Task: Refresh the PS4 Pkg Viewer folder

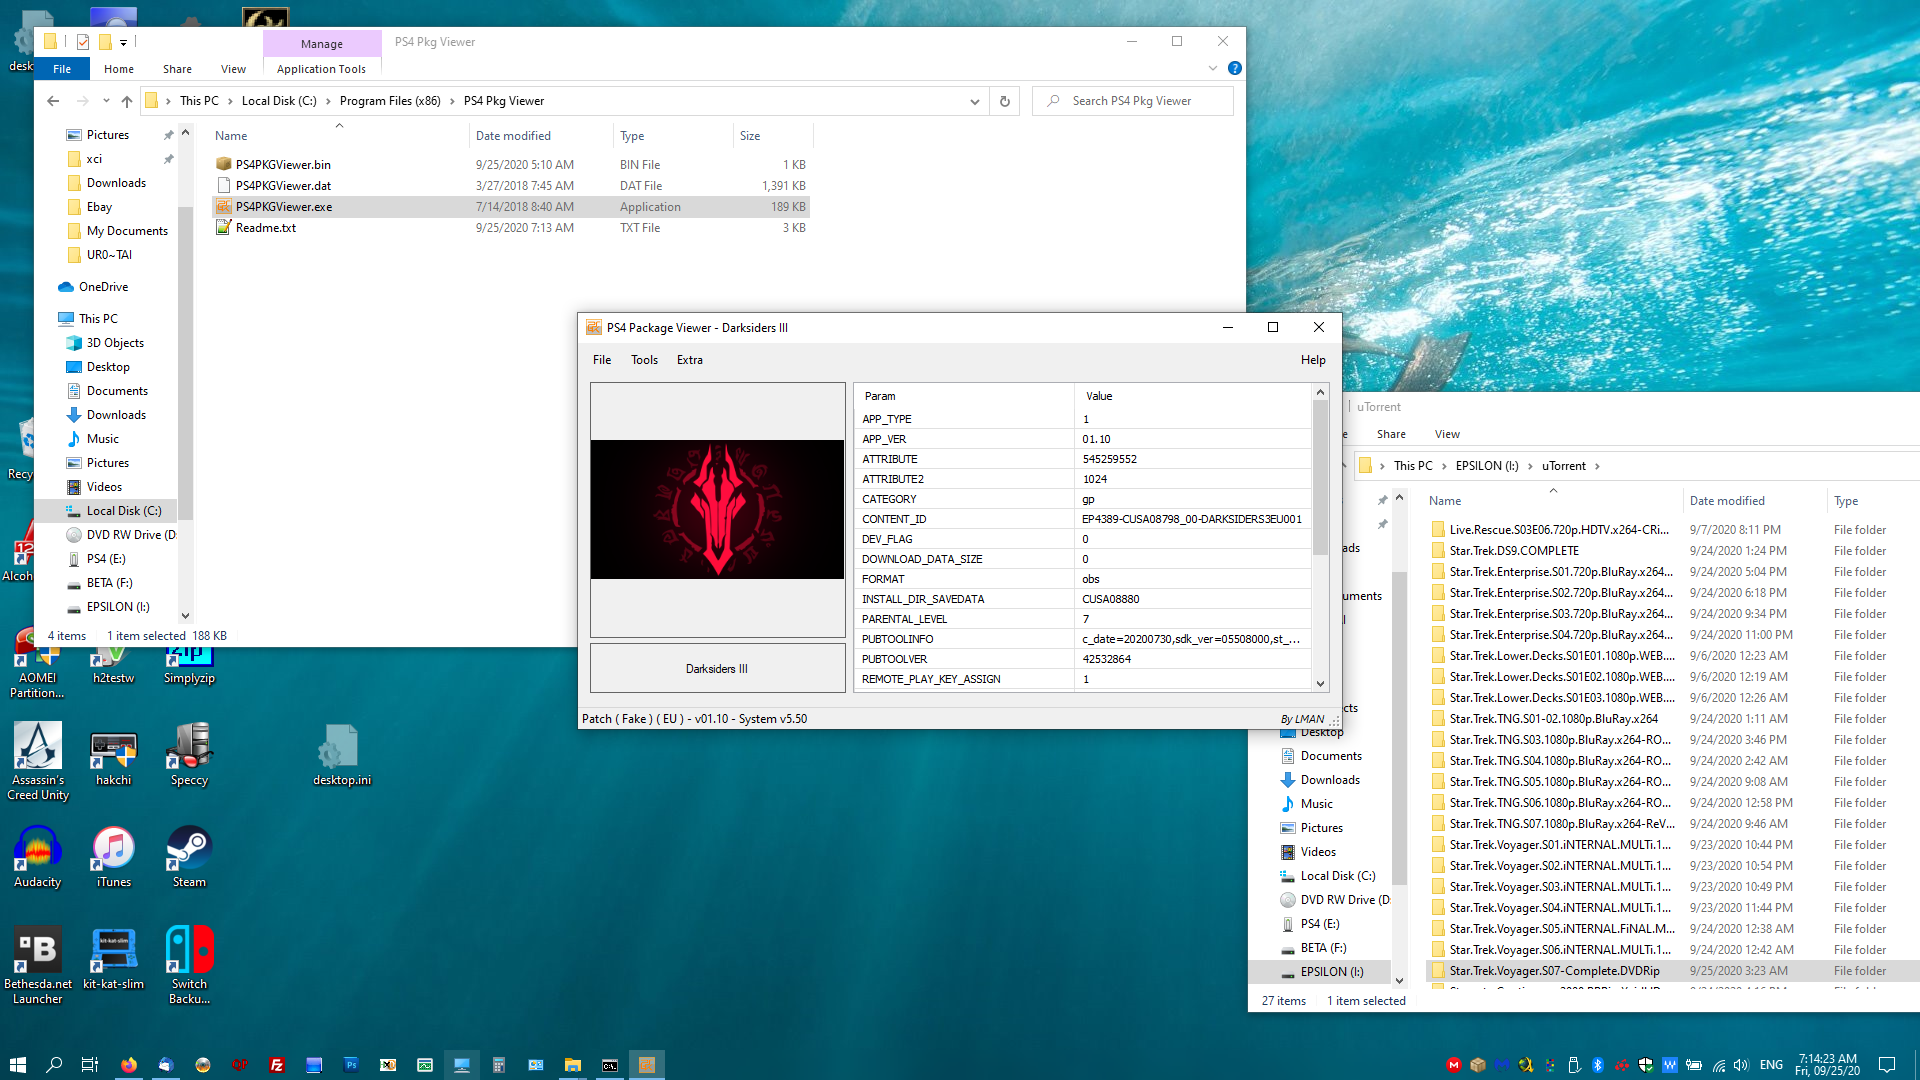Action: pyautogui.click(x=1005, y=101)
